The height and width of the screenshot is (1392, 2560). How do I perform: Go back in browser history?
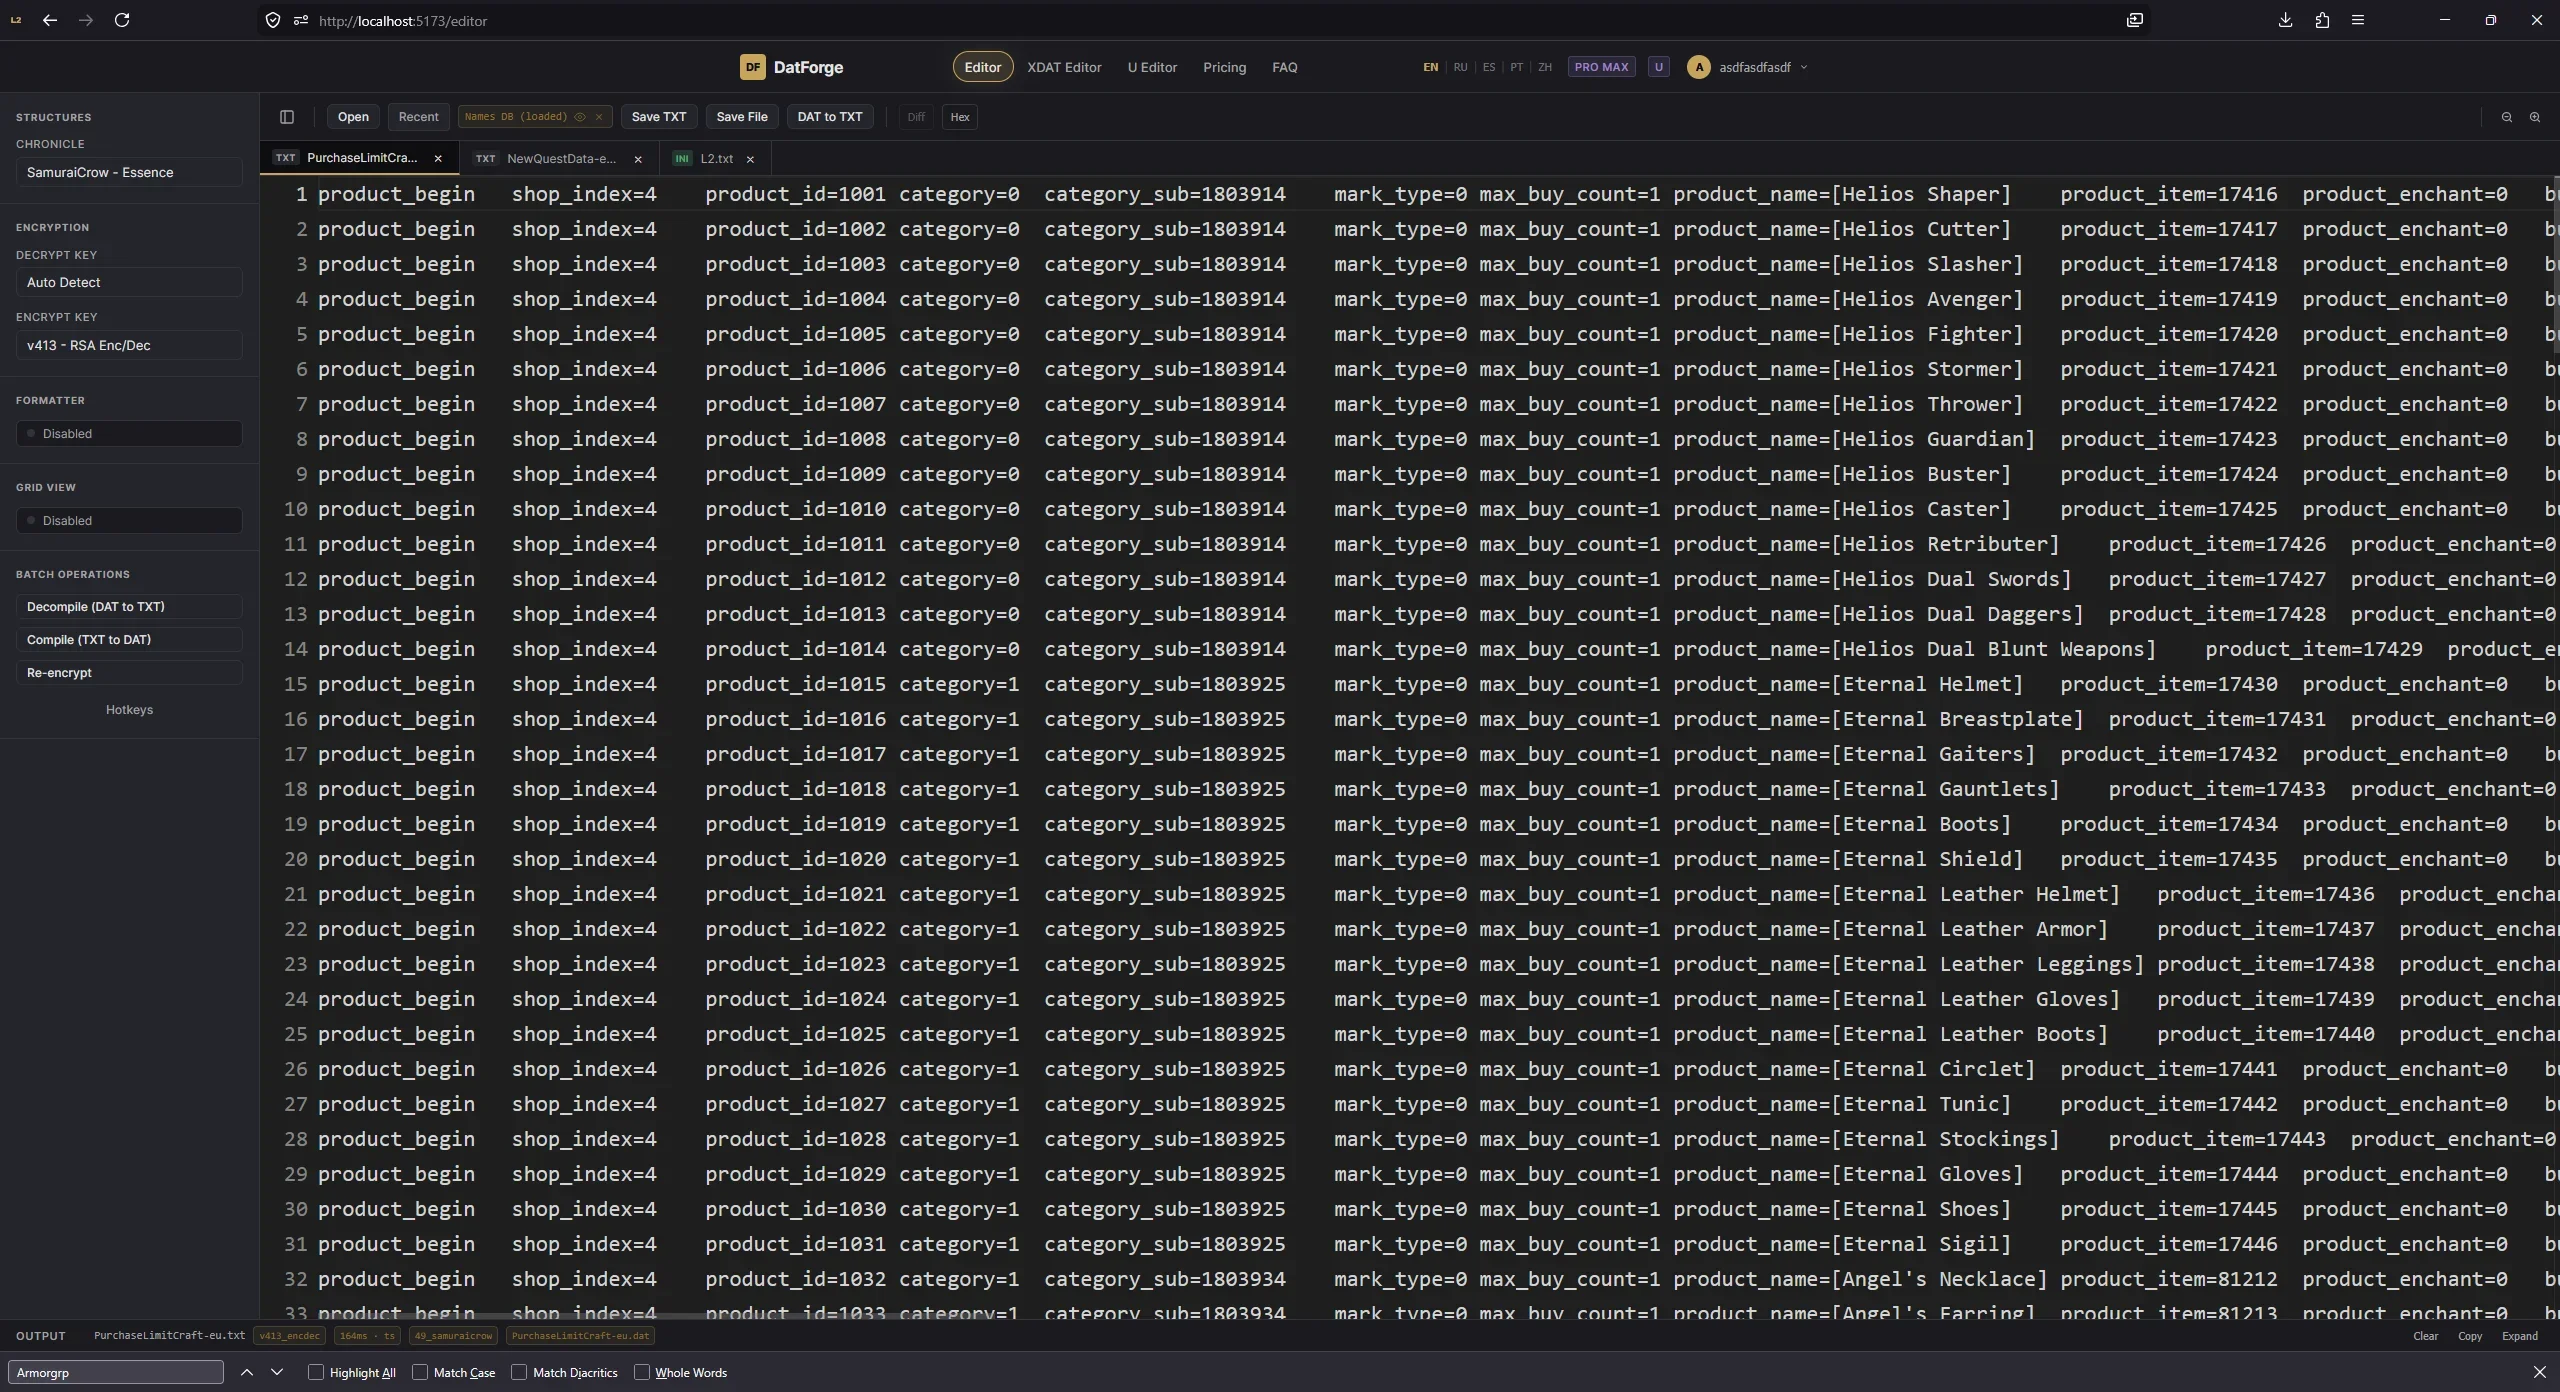point(50,20)
